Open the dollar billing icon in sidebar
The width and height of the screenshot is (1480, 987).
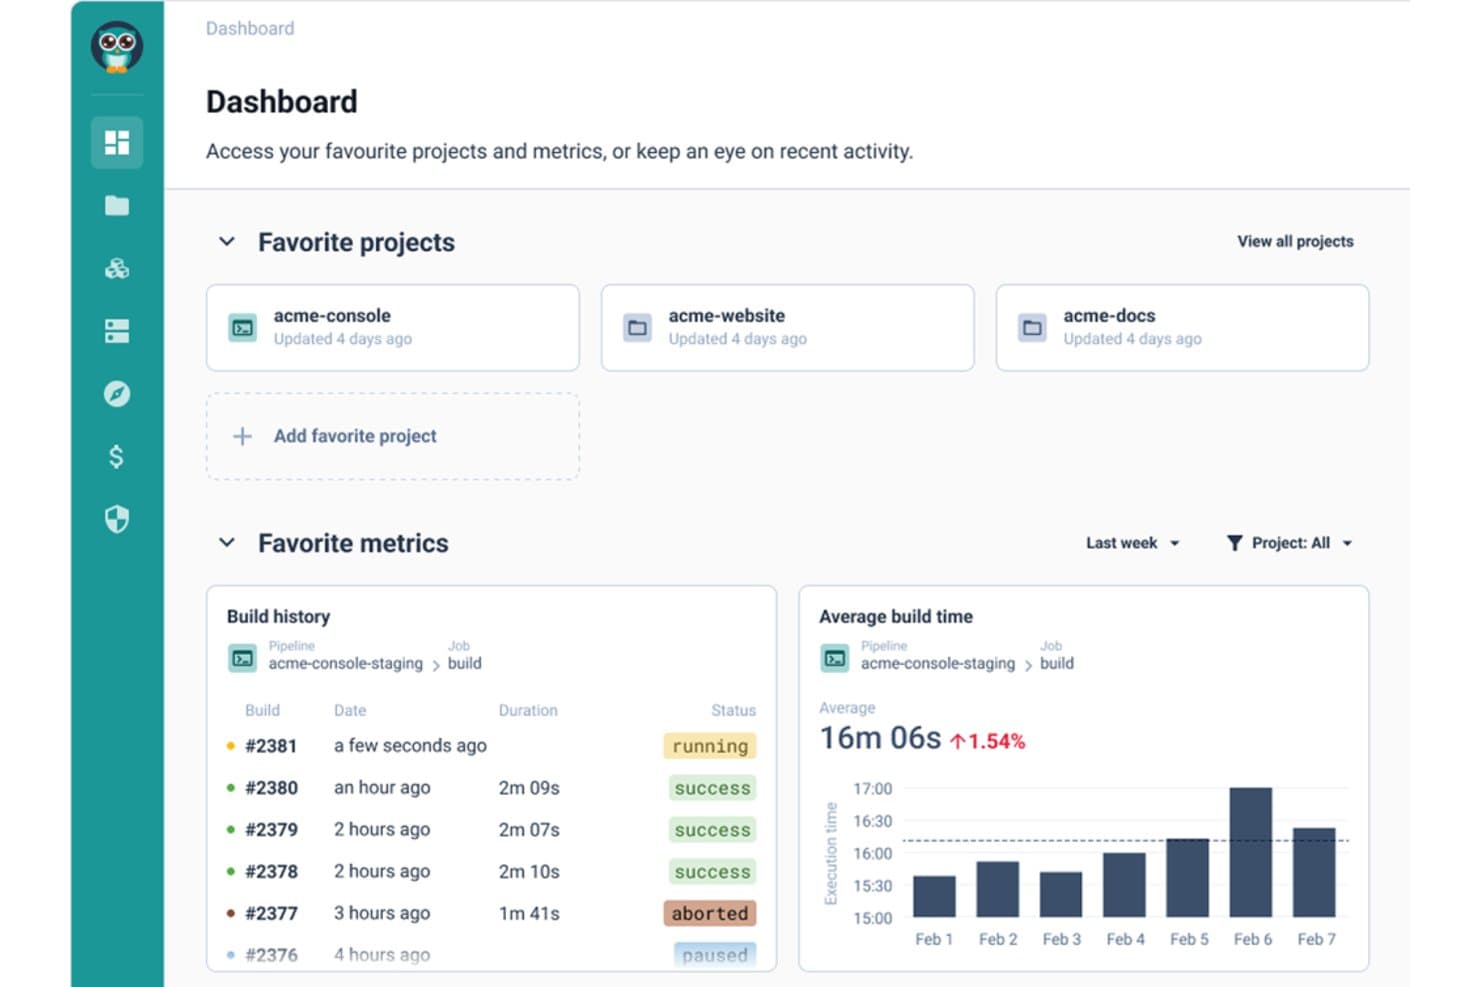pos(117,457)
